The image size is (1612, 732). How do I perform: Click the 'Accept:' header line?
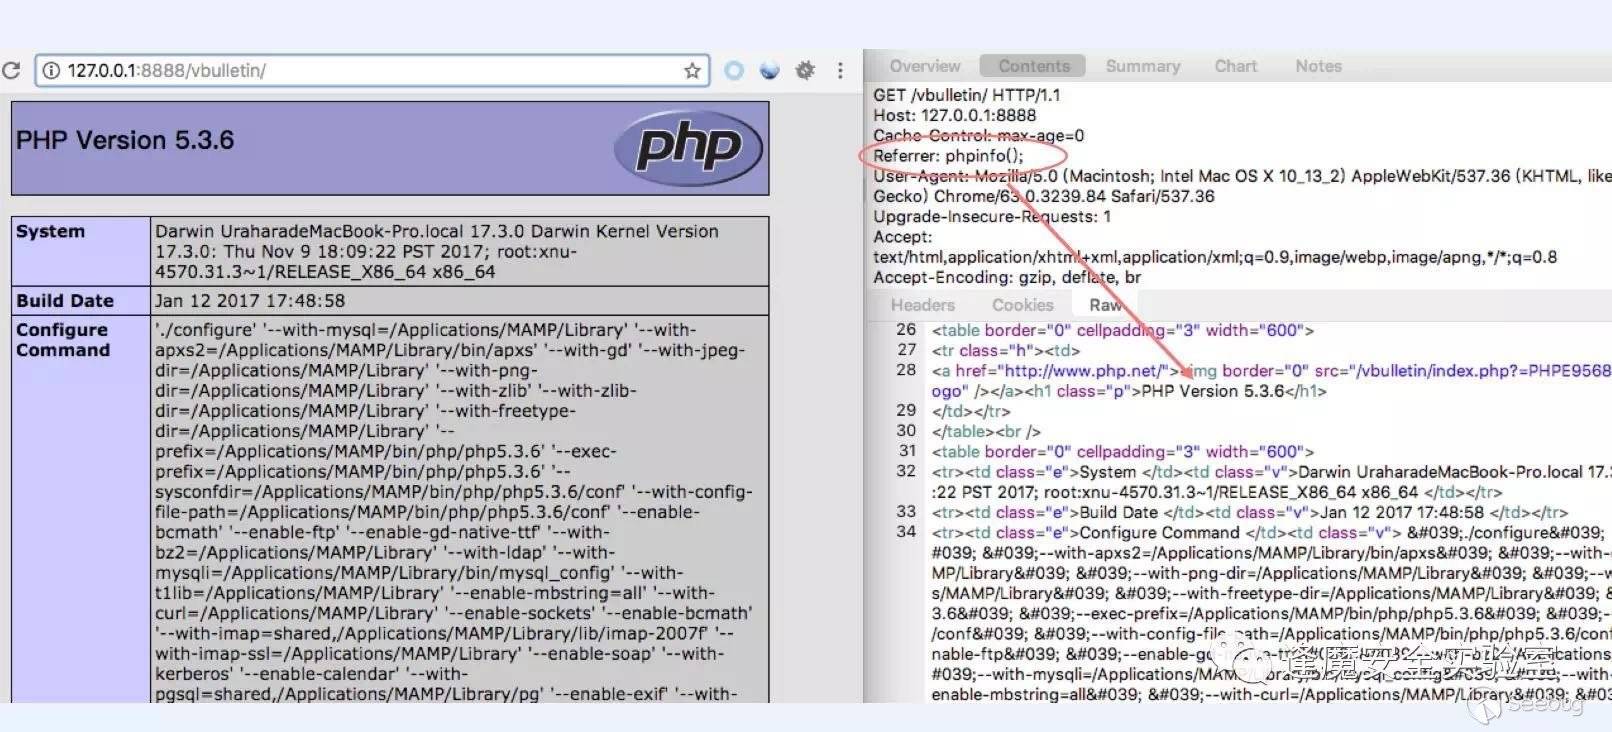[x=903, y=237]
